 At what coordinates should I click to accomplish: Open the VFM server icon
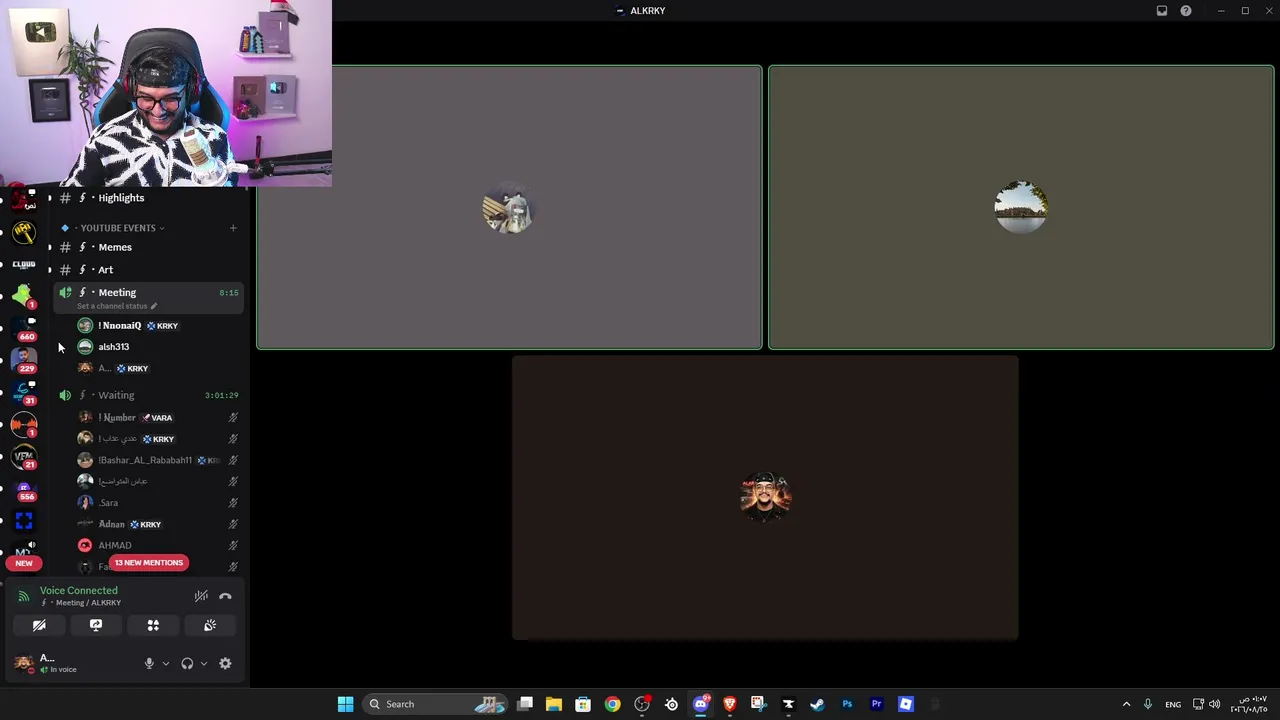[x=24, y=457]
